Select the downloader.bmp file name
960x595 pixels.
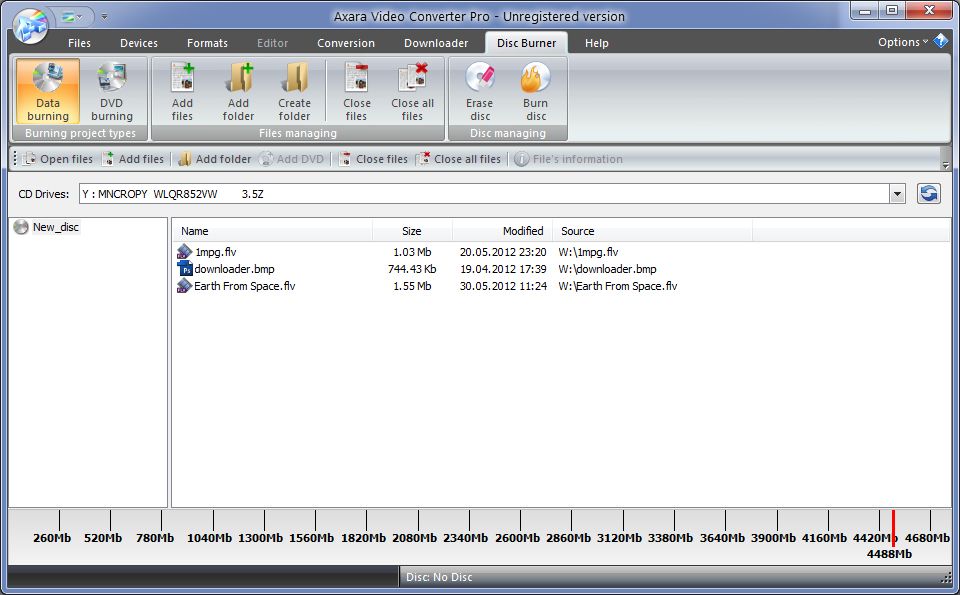click(234, 269)
